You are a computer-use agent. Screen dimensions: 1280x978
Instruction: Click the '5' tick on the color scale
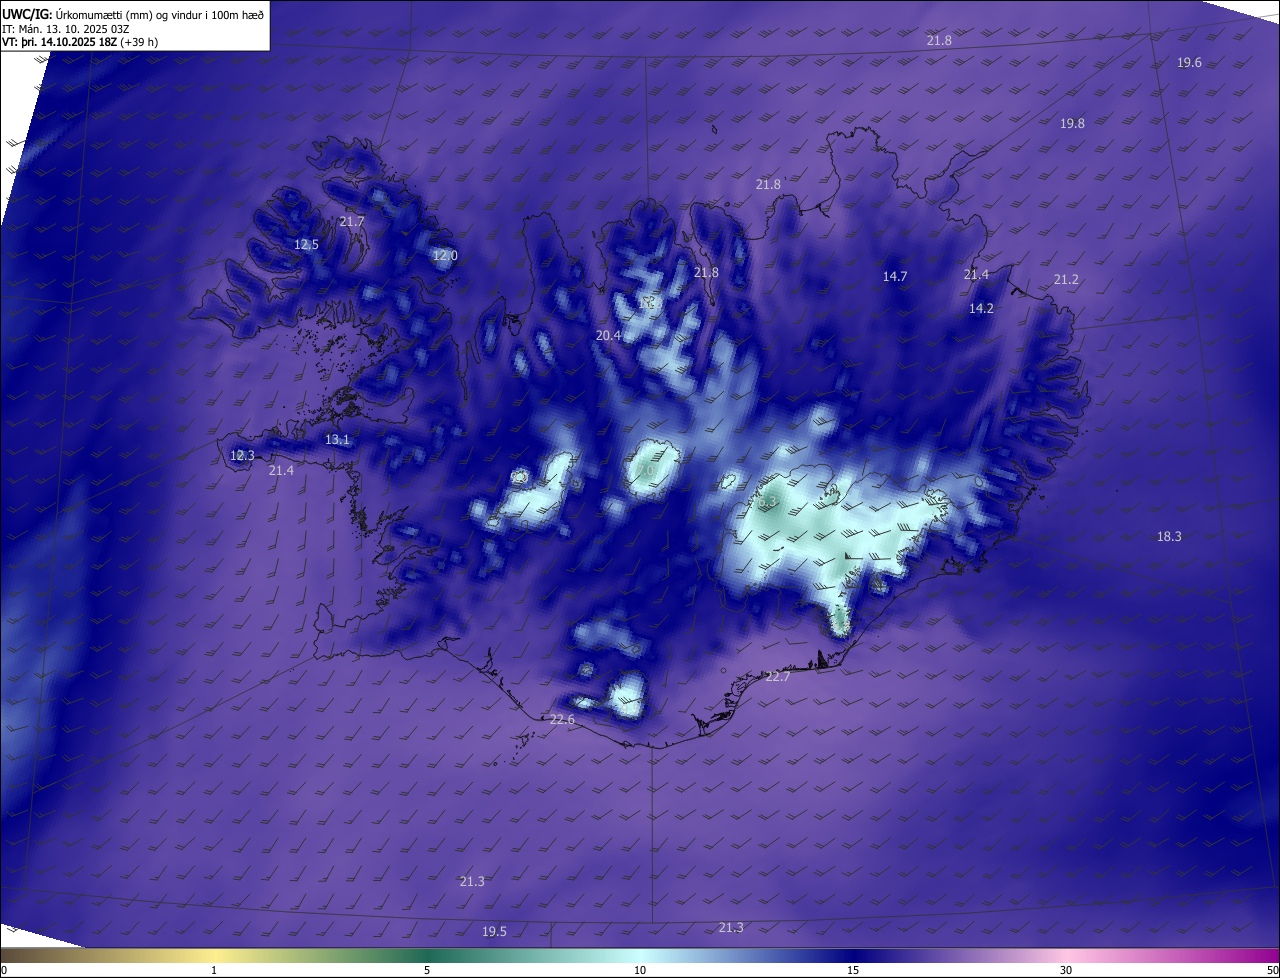click(x=427, y=970)
